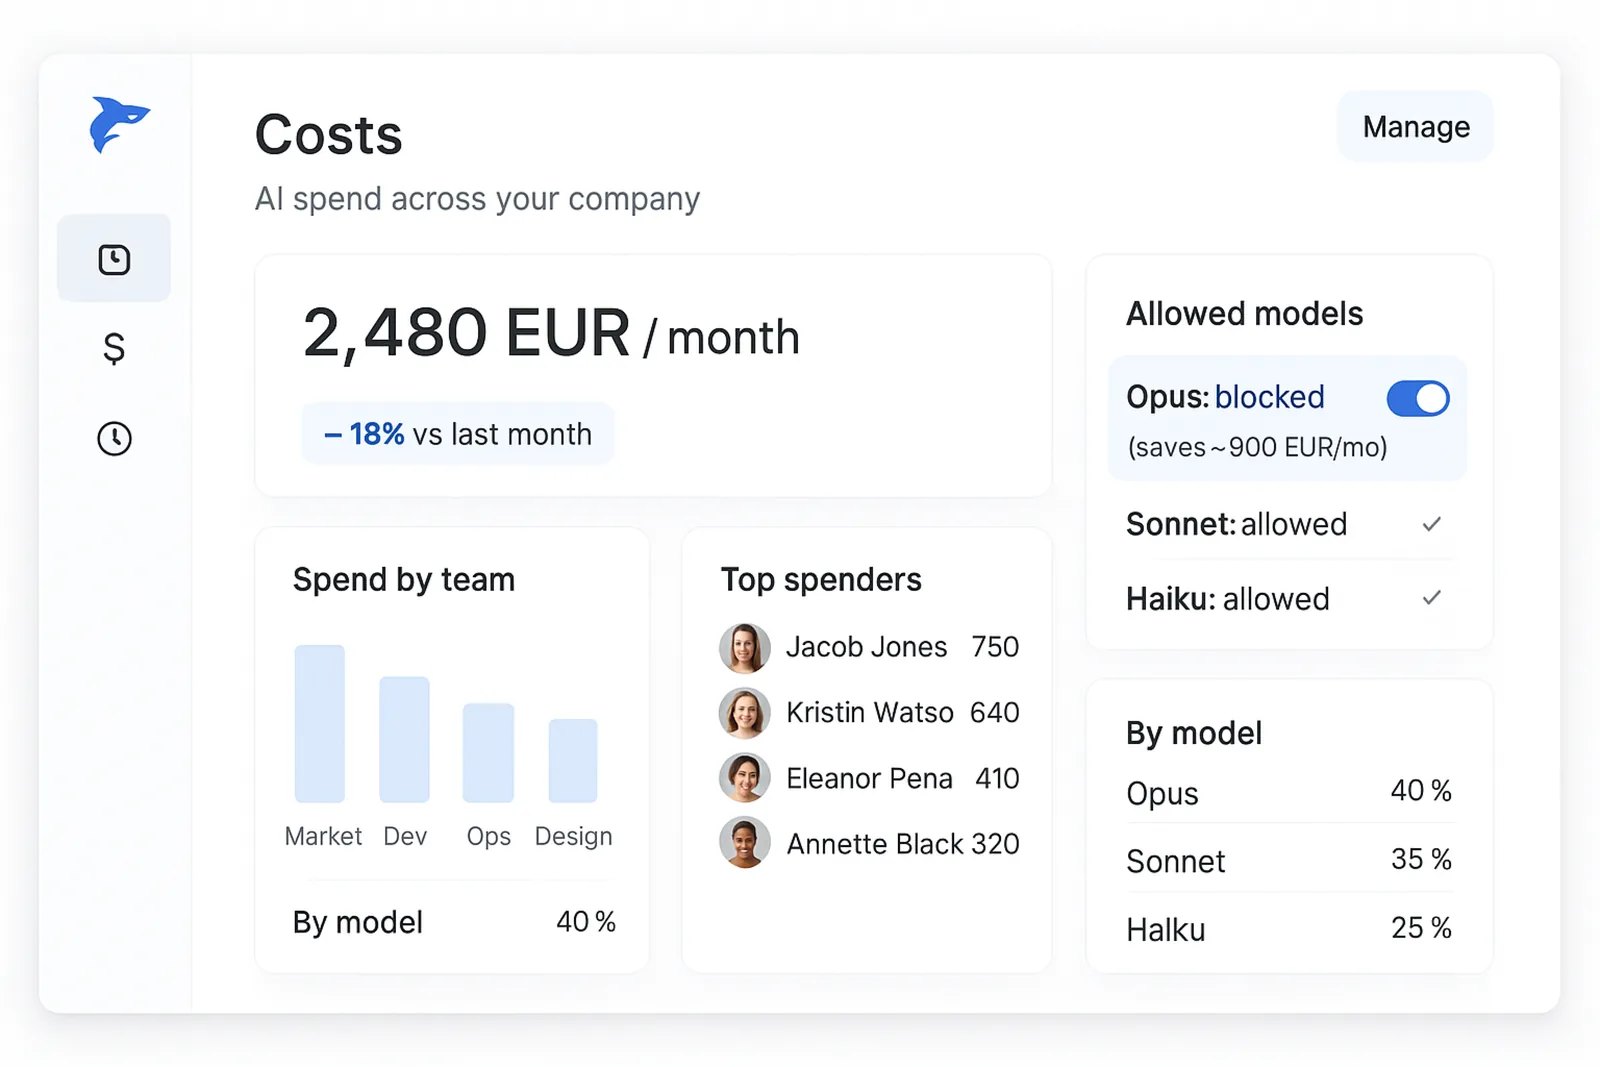
Task: Select the Design bar in chart
Action: point(573,760)
